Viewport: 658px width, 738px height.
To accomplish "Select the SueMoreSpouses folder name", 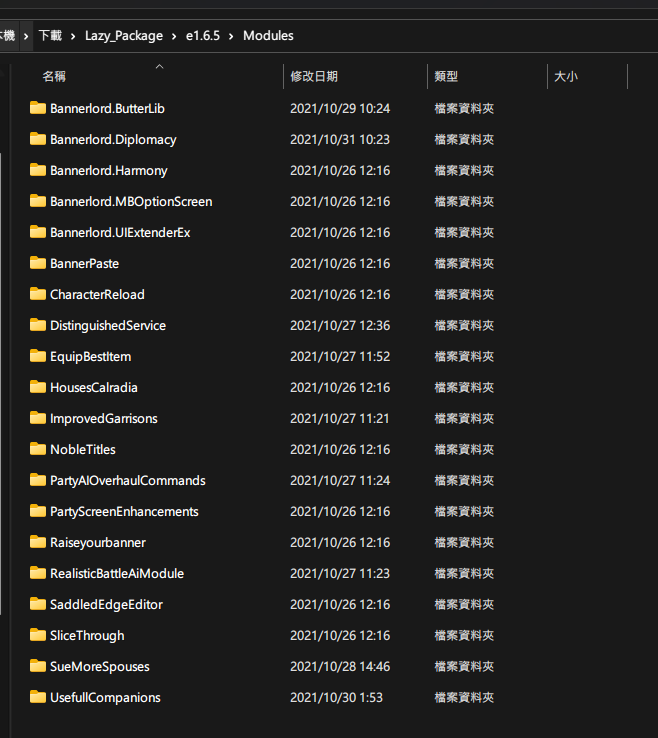I will coord(100,666).
